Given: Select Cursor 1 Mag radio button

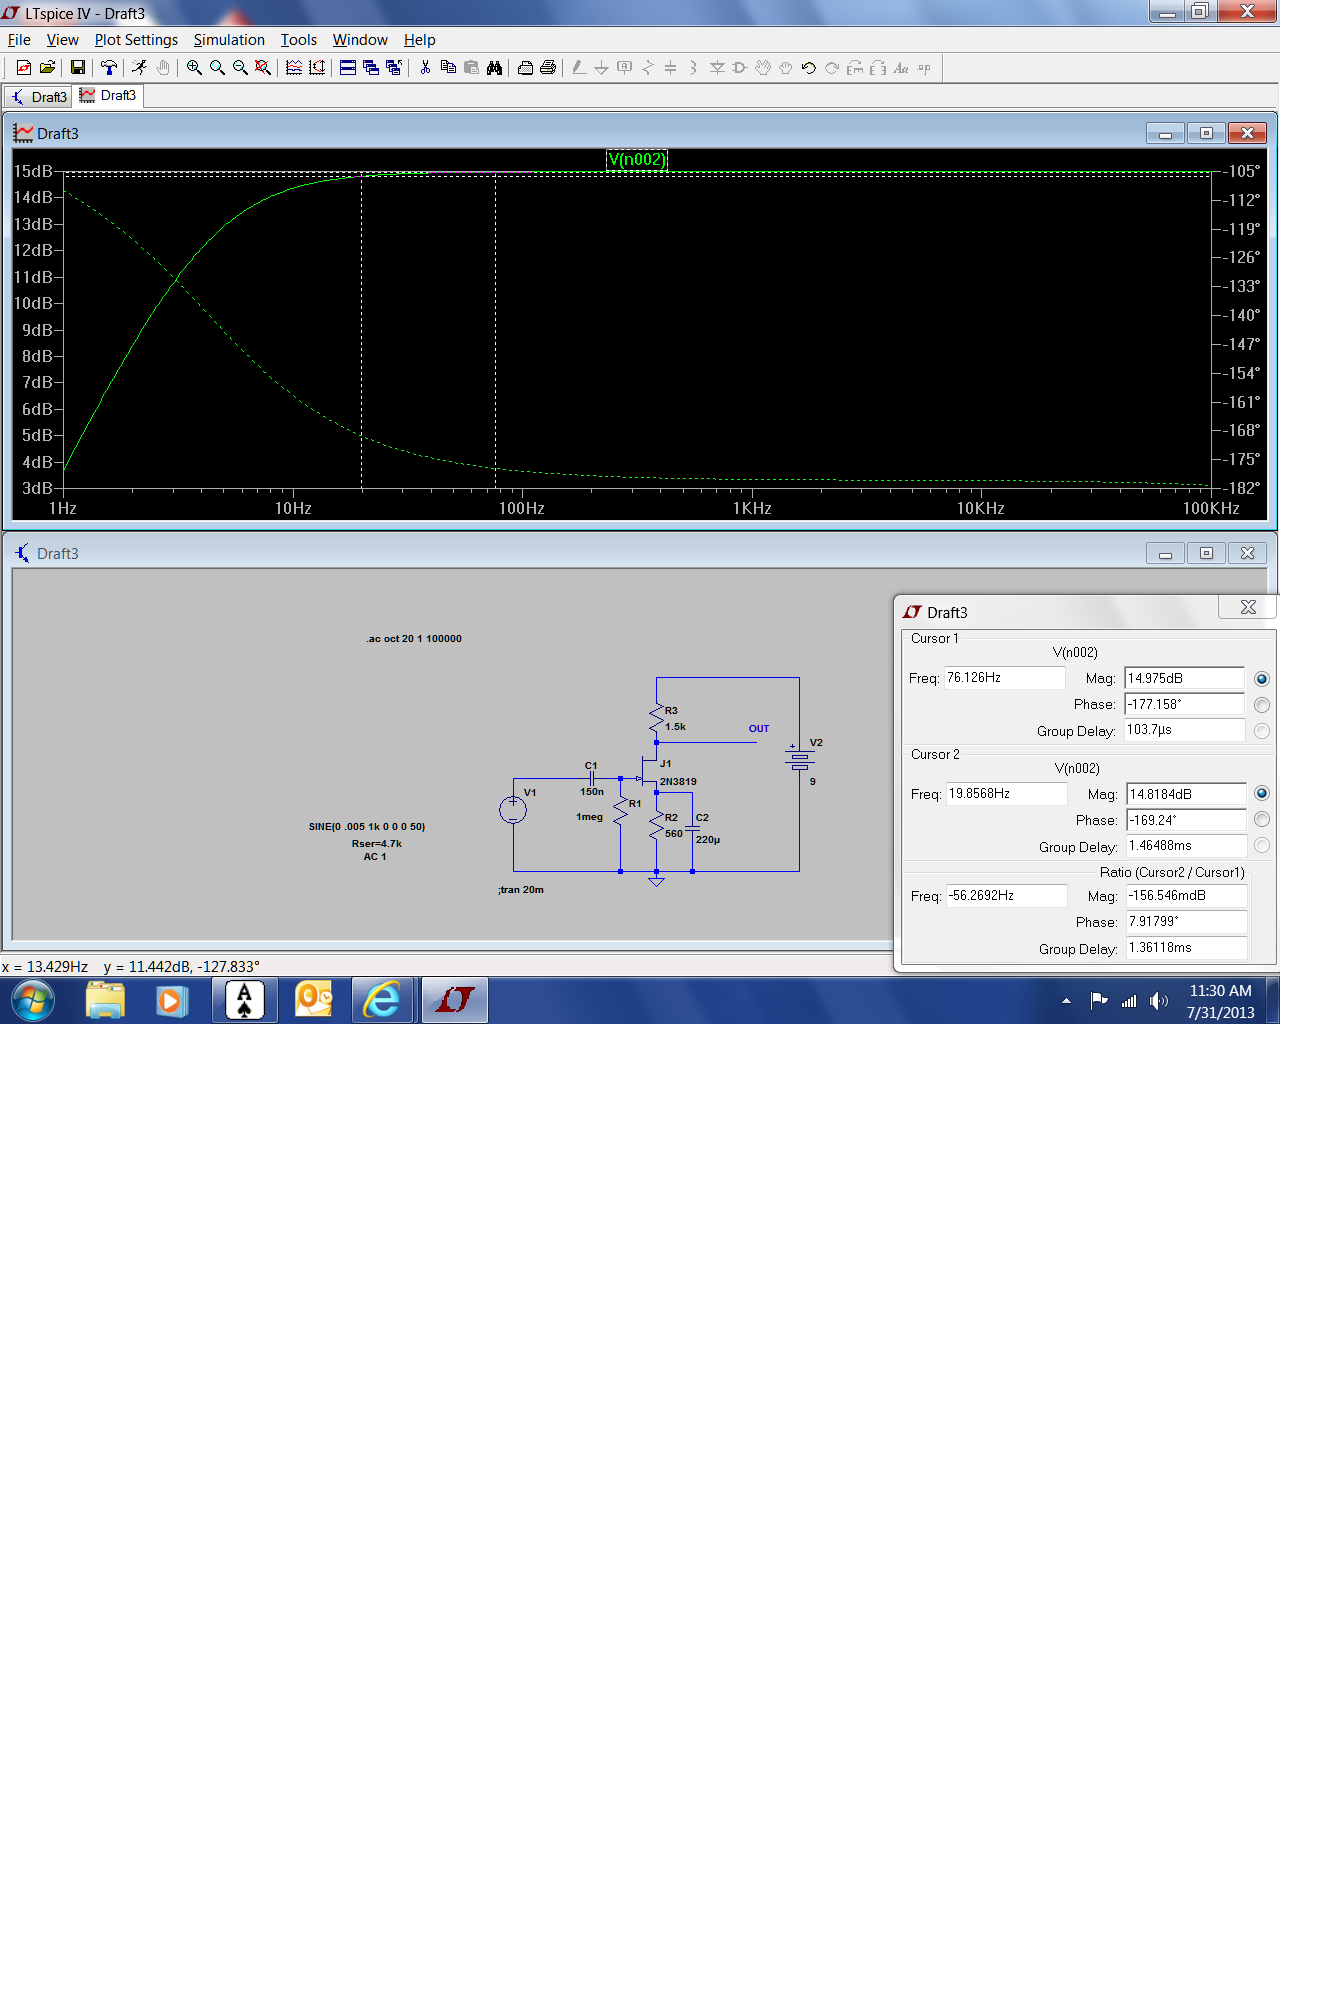Looking at the screenshot, I should 1262,679.
